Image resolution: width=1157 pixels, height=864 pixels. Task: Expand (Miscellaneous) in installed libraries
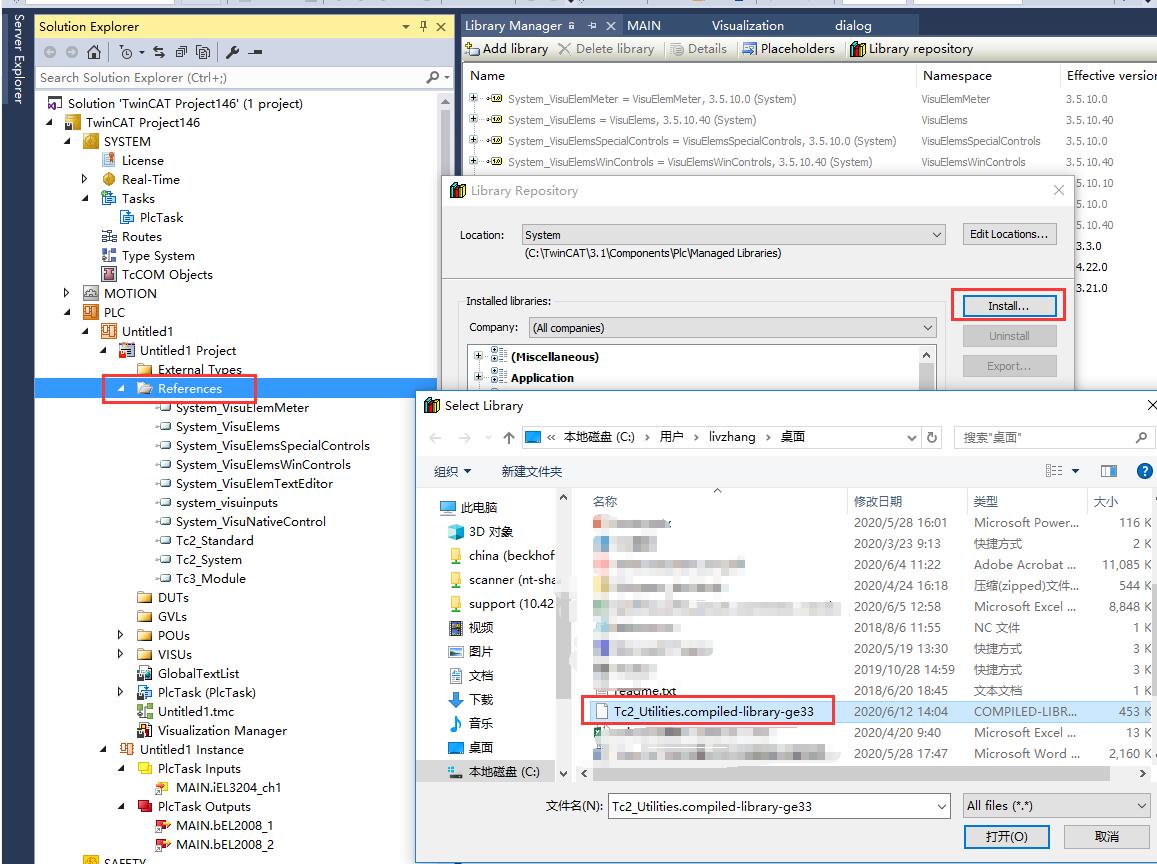[x=478, y=356]
